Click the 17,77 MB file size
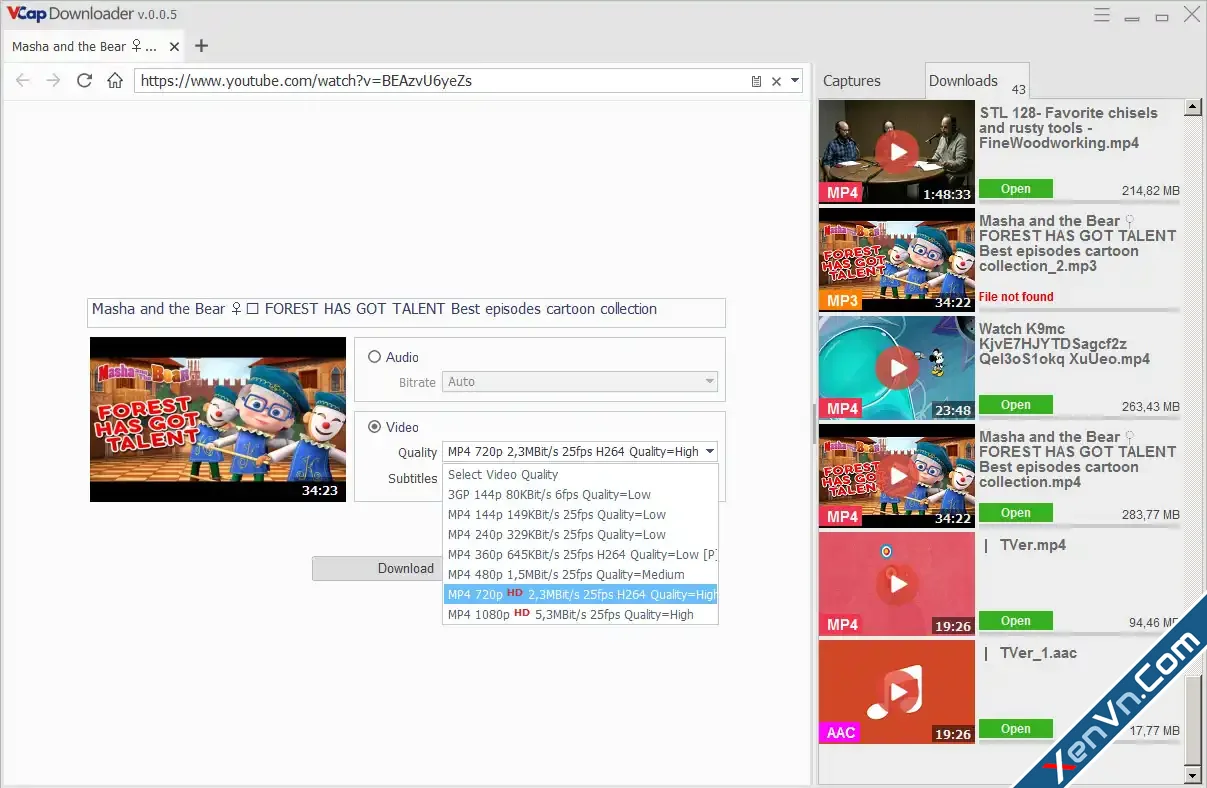This screenshot has height=788, width=1207. 1154,731
